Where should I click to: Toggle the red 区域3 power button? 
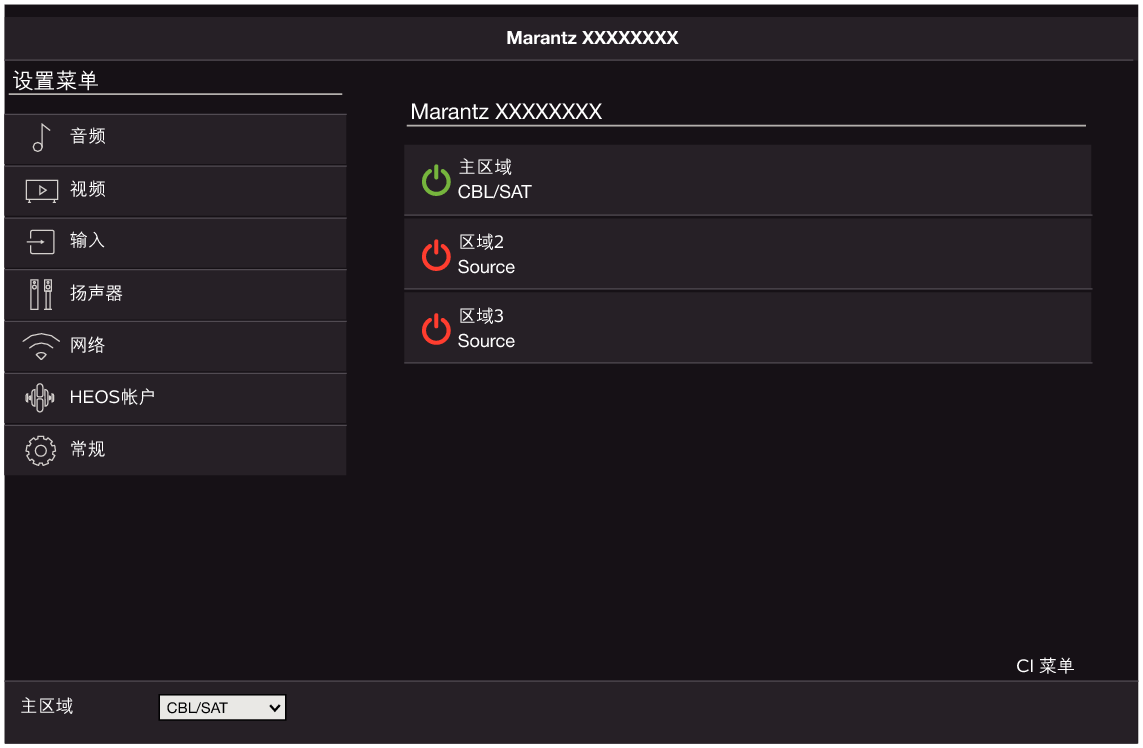pyautogui.click(x=436, y=330)
